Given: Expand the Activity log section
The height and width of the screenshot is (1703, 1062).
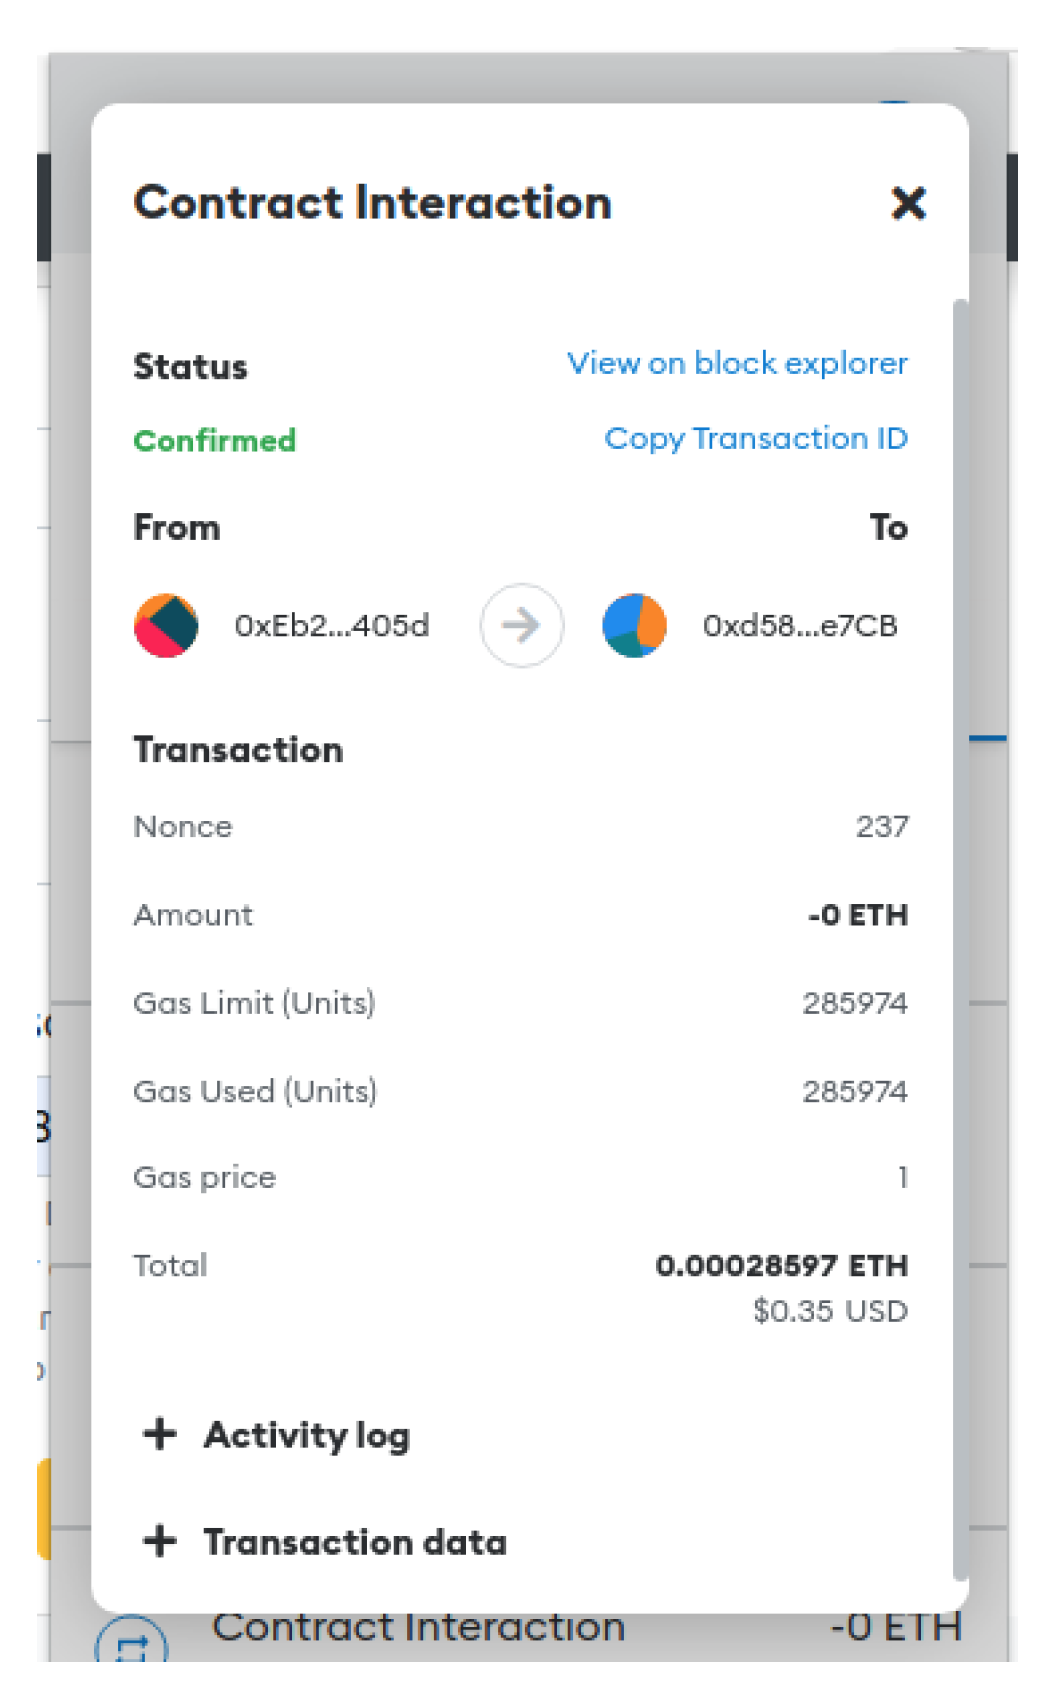Looking at the screenshot, I should pos(306,1436).
